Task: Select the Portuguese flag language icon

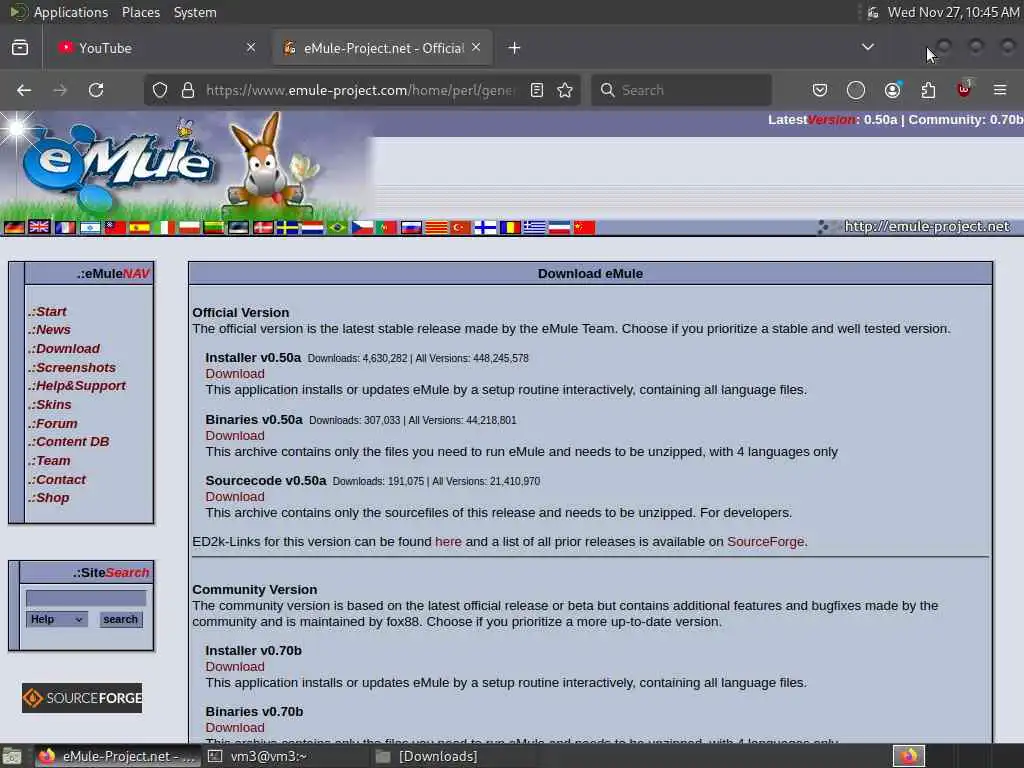Action: (x=387, y=227)
